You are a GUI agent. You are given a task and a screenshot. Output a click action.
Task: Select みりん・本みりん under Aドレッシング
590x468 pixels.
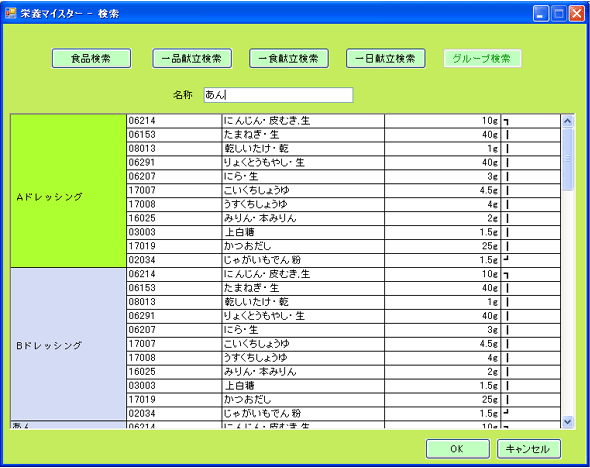303,218
